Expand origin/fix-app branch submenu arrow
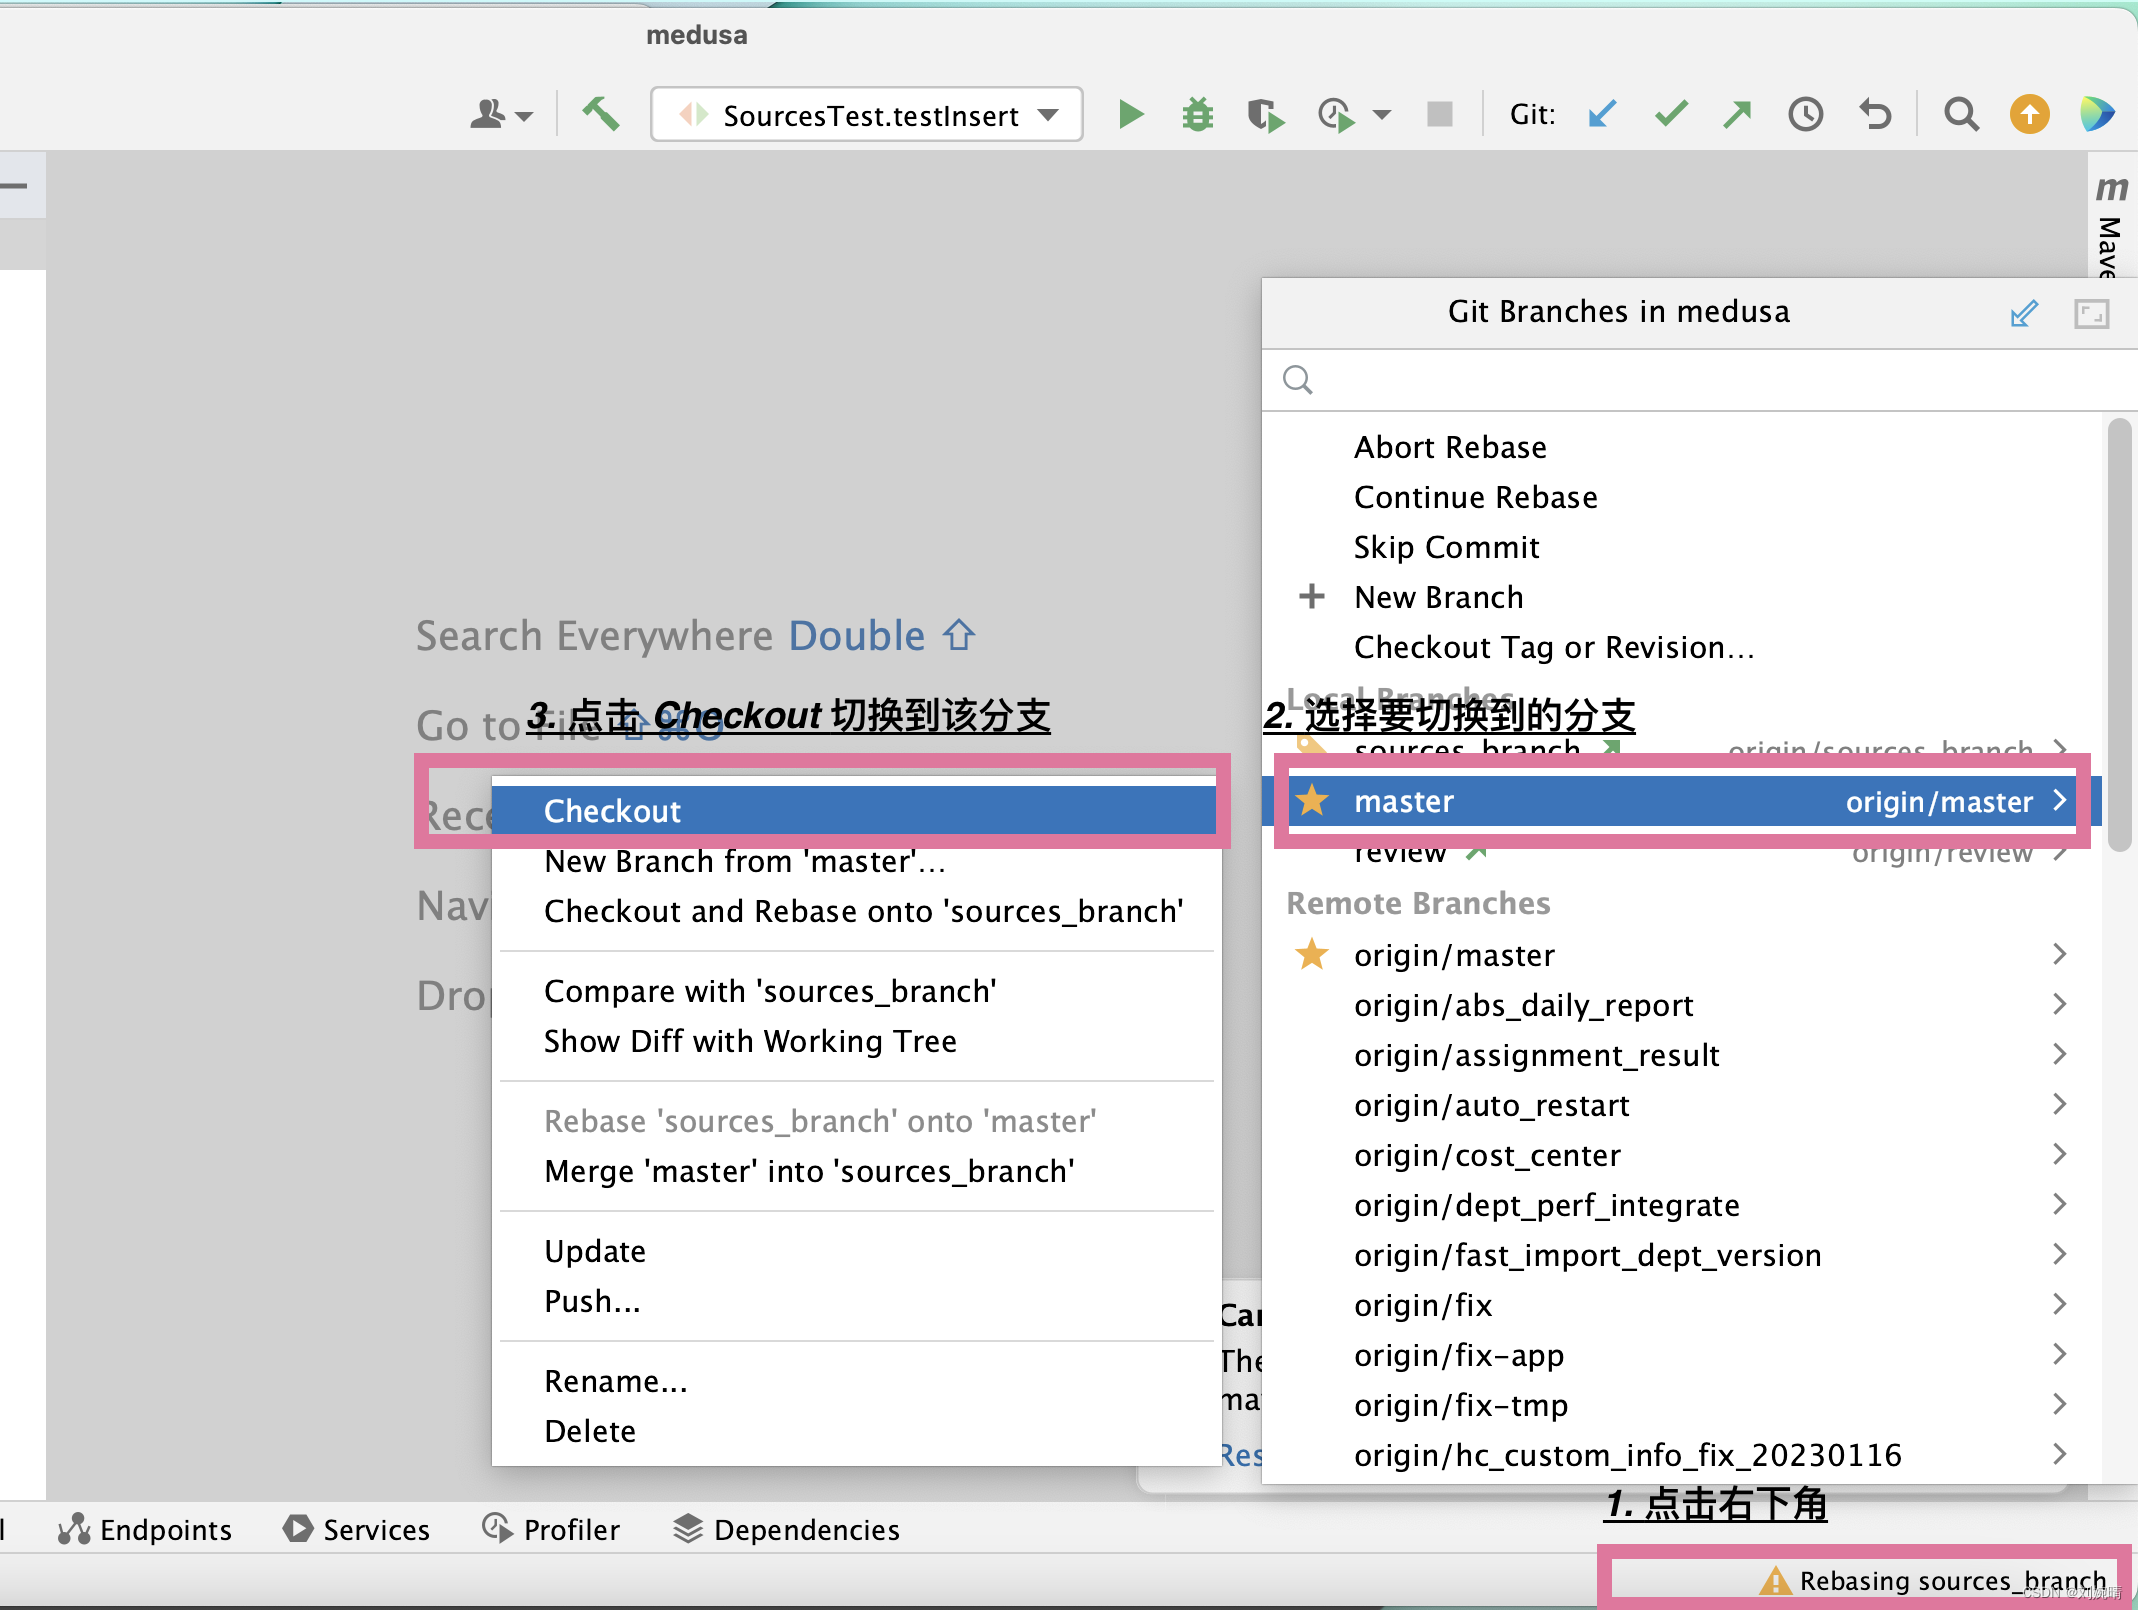Screen dimensions: 2138x1610 click(x=2059, y=1354)
